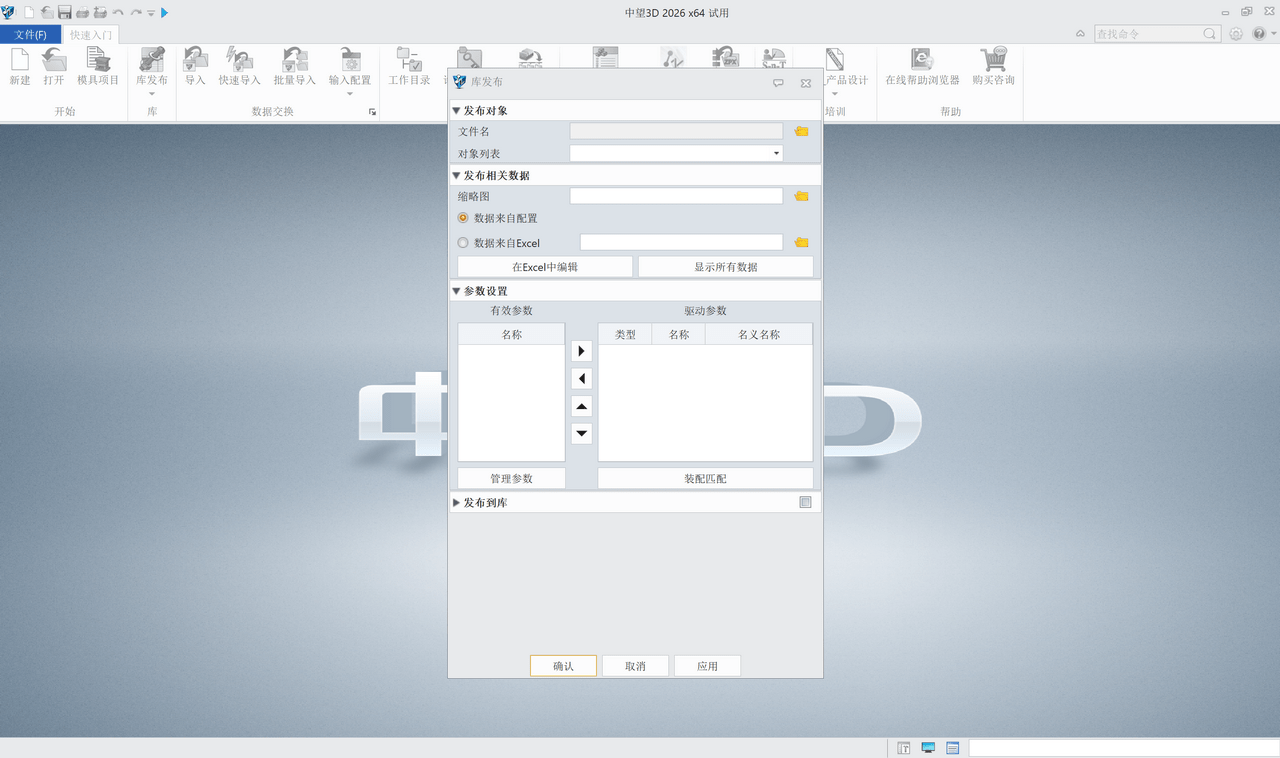This screenshot has width=1280, height=758.
Task: Open 批量导入 batch import
Action: tap(293, 68)
